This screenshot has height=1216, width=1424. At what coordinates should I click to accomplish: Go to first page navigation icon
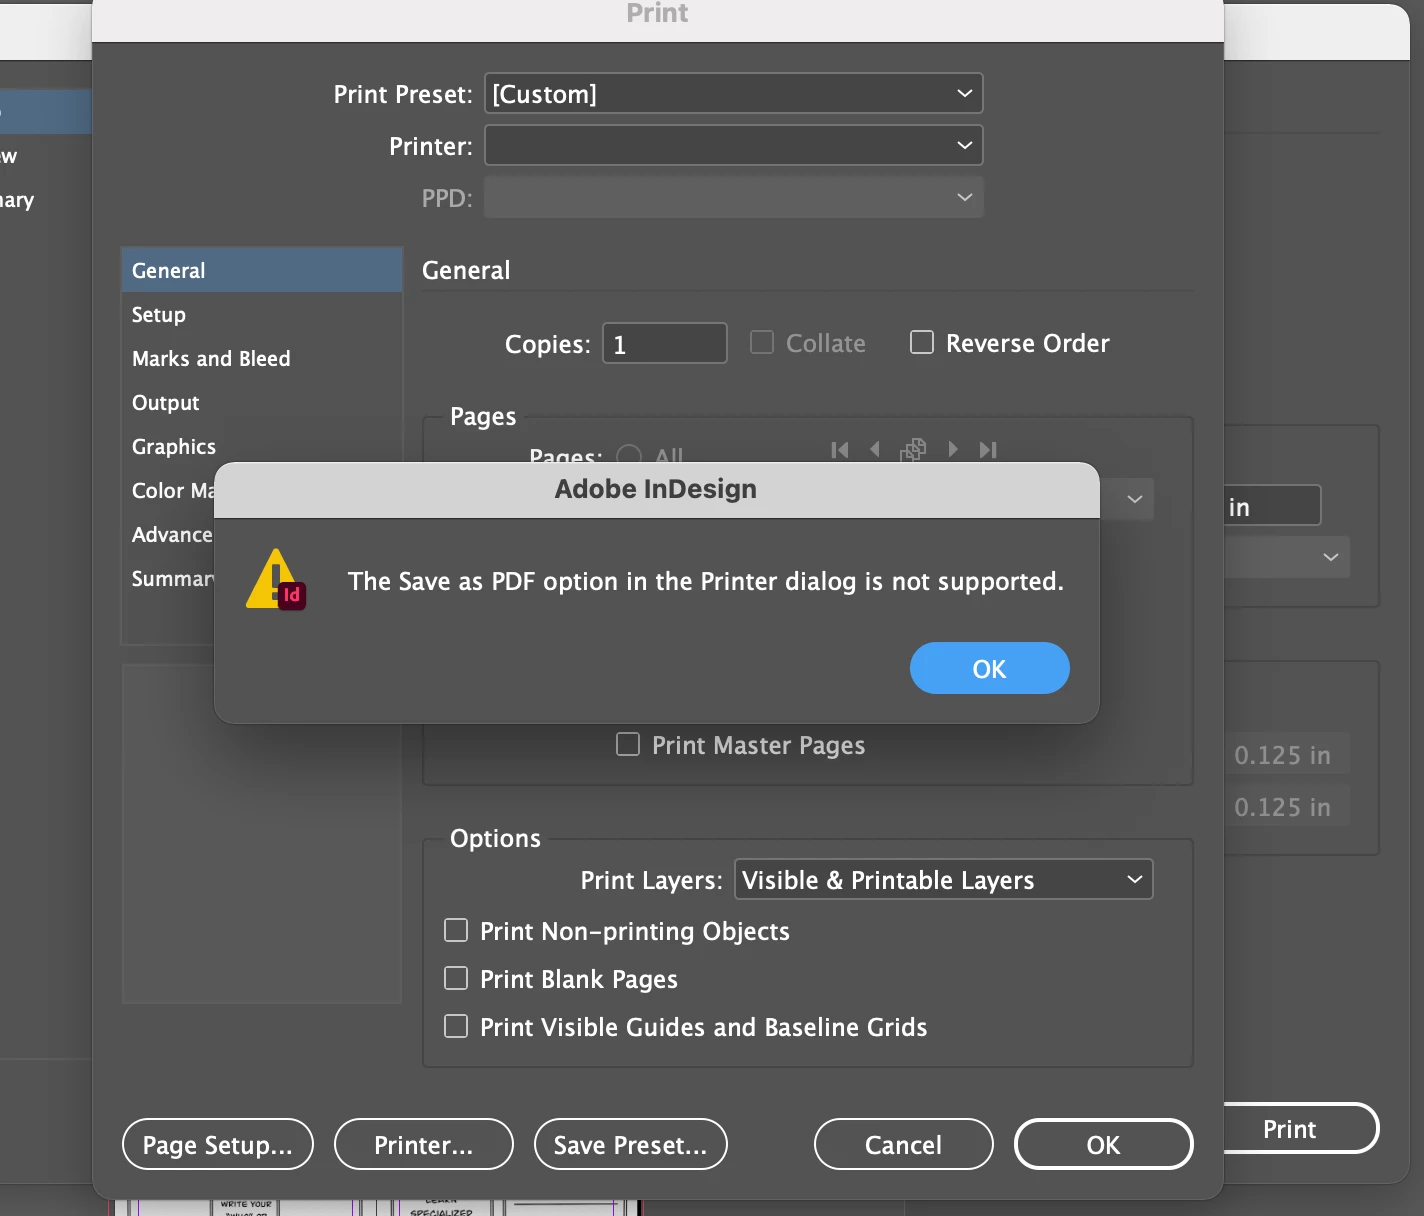point(840,450)
